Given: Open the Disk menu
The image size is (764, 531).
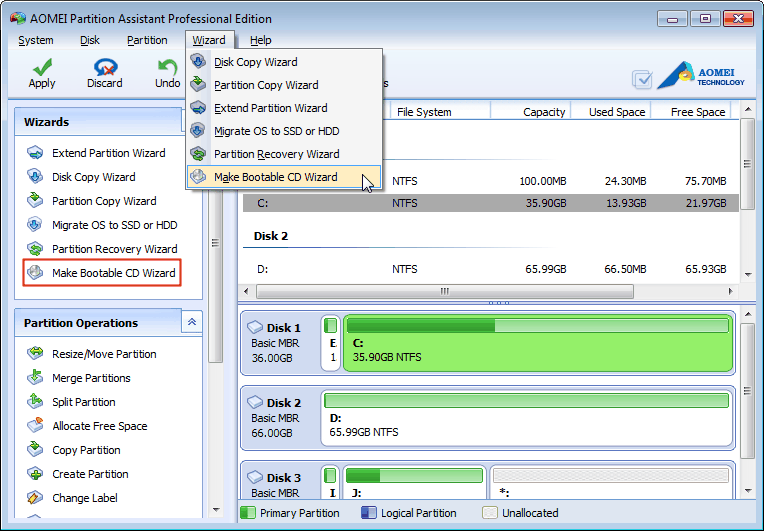Looking at the screenshot, I should point(90,40).
